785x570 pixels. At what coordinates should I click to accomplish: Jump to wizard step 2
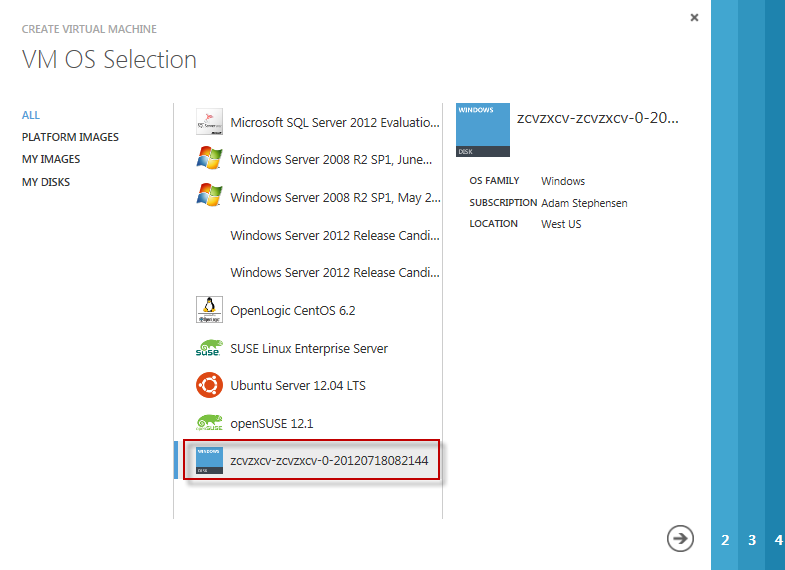(724, 540)
